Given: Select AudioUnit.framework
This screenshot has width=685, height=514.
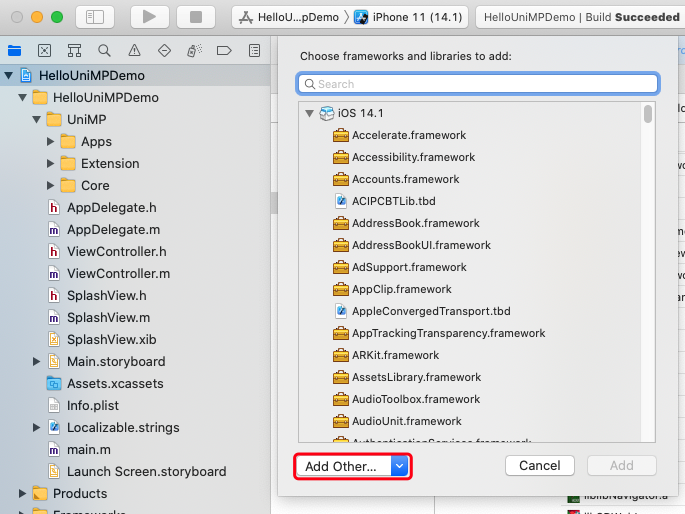Looking at the screenshot, I should point(397,421).
